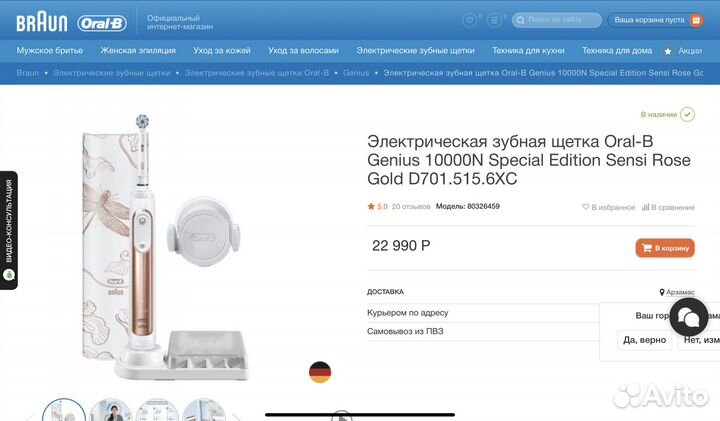Open the comparison list icon in header
Screen dimensions: 720x421
point(494,20)
